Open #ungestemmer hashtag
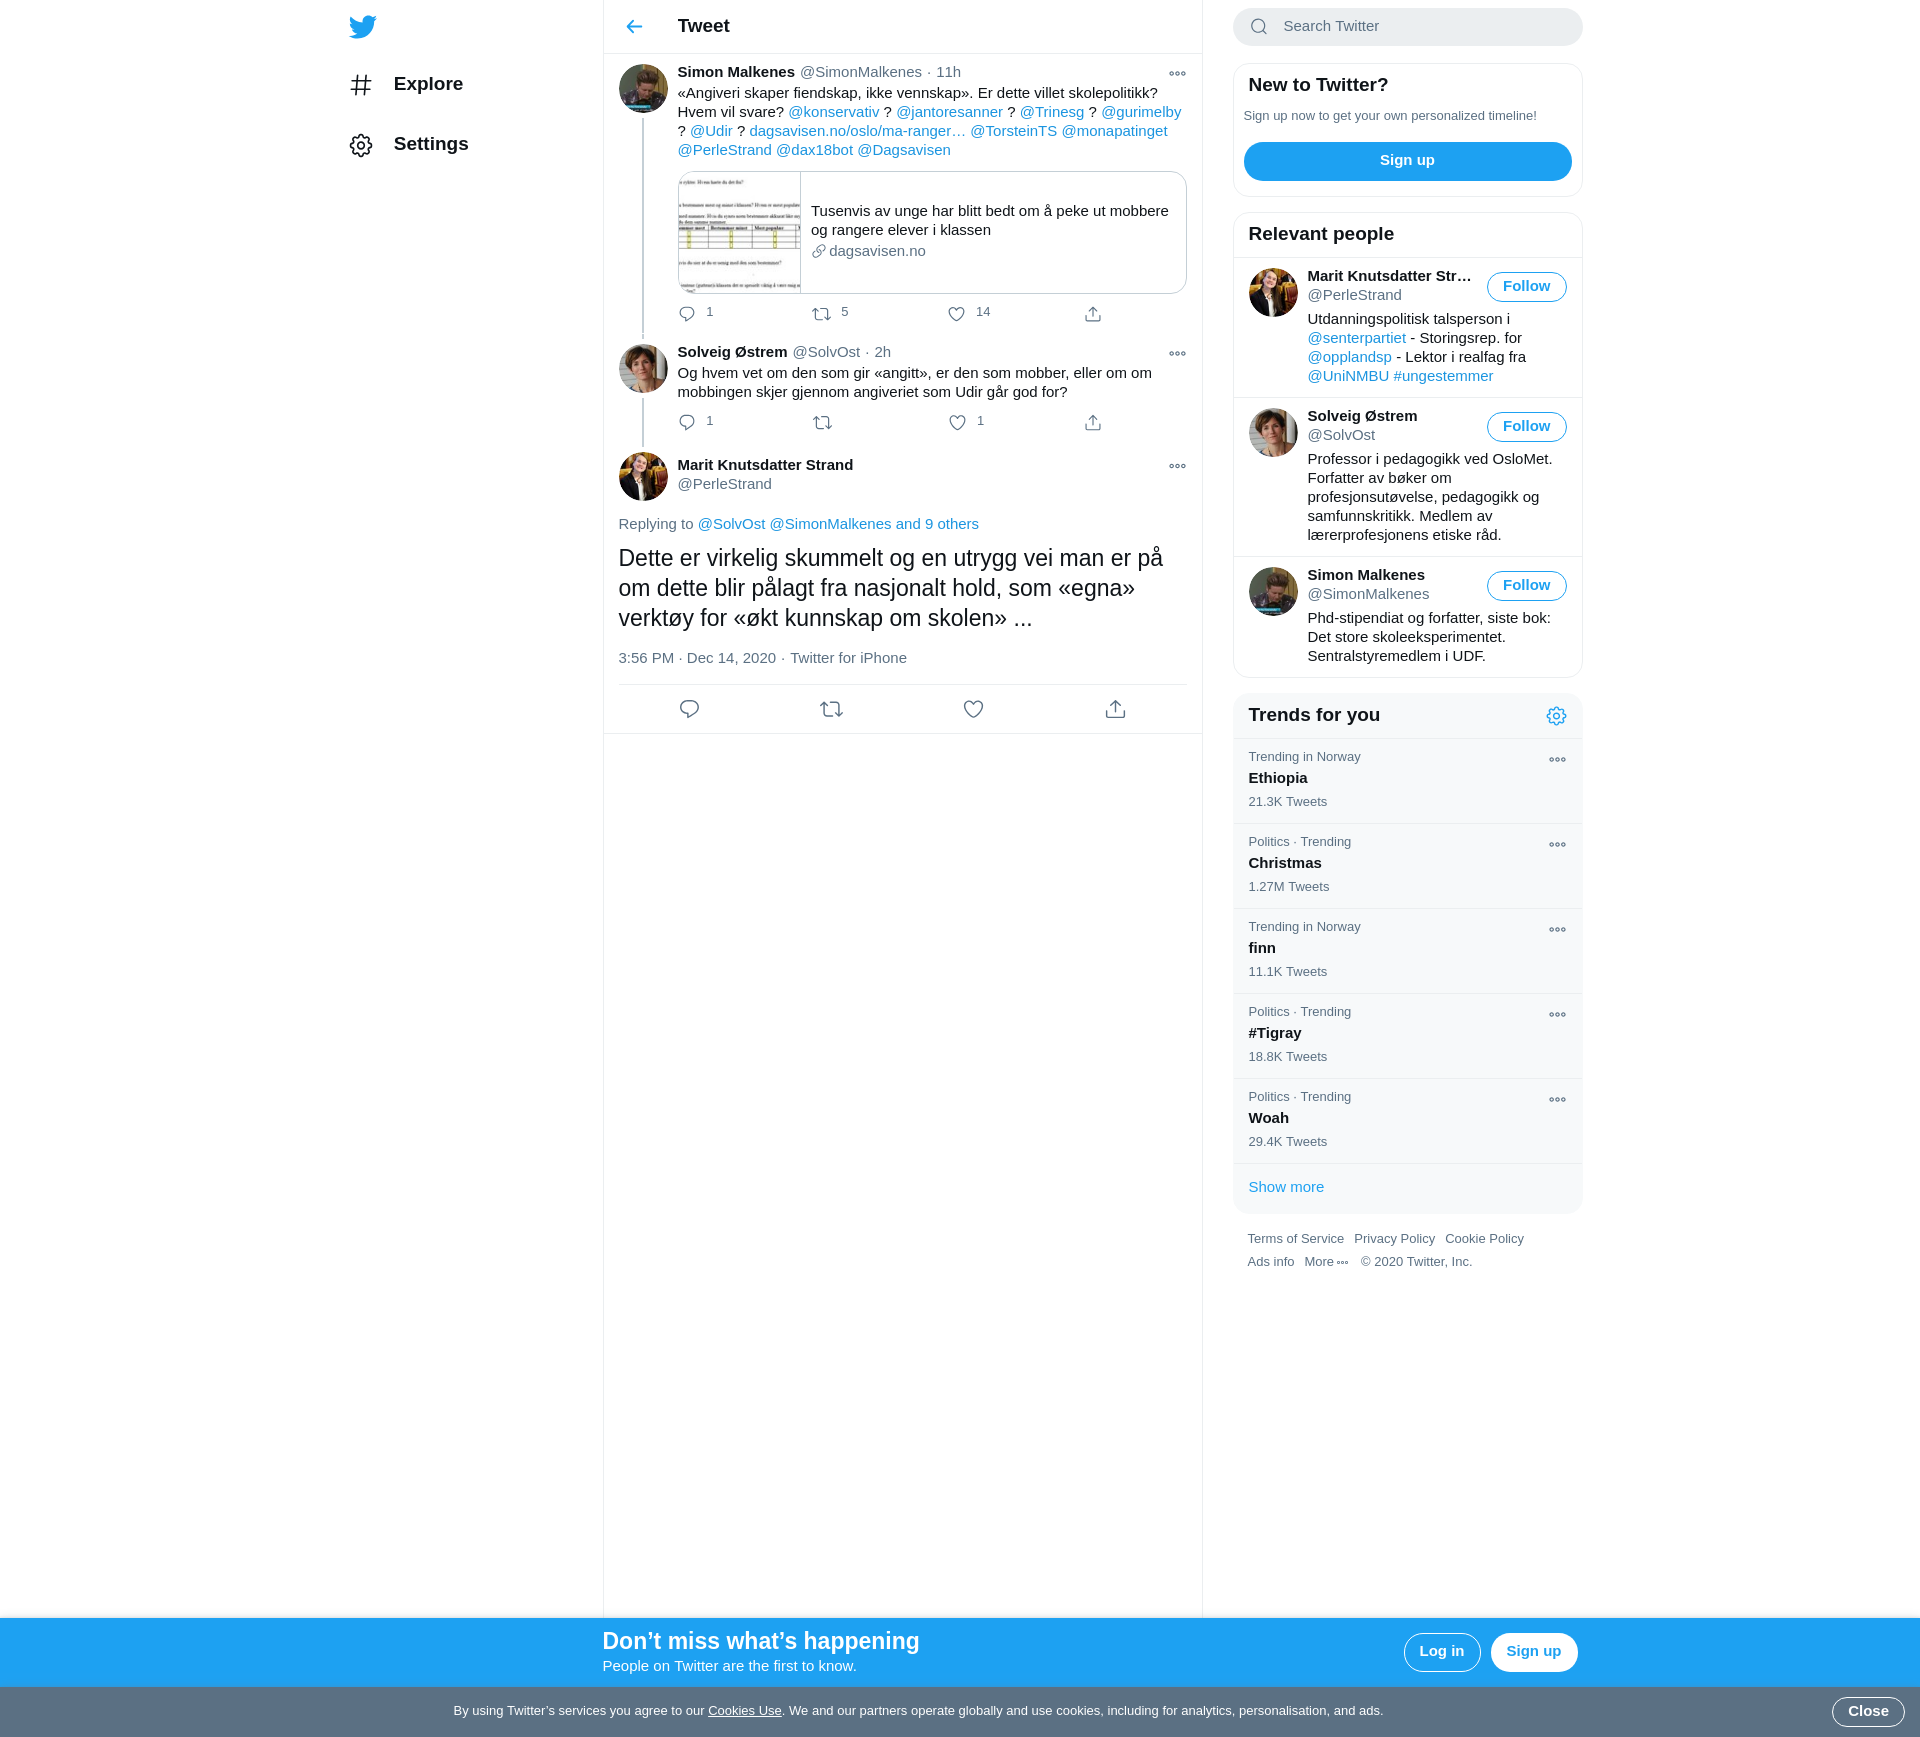This screenshot has width=1920, height=1737. [x=1443, y=376]
